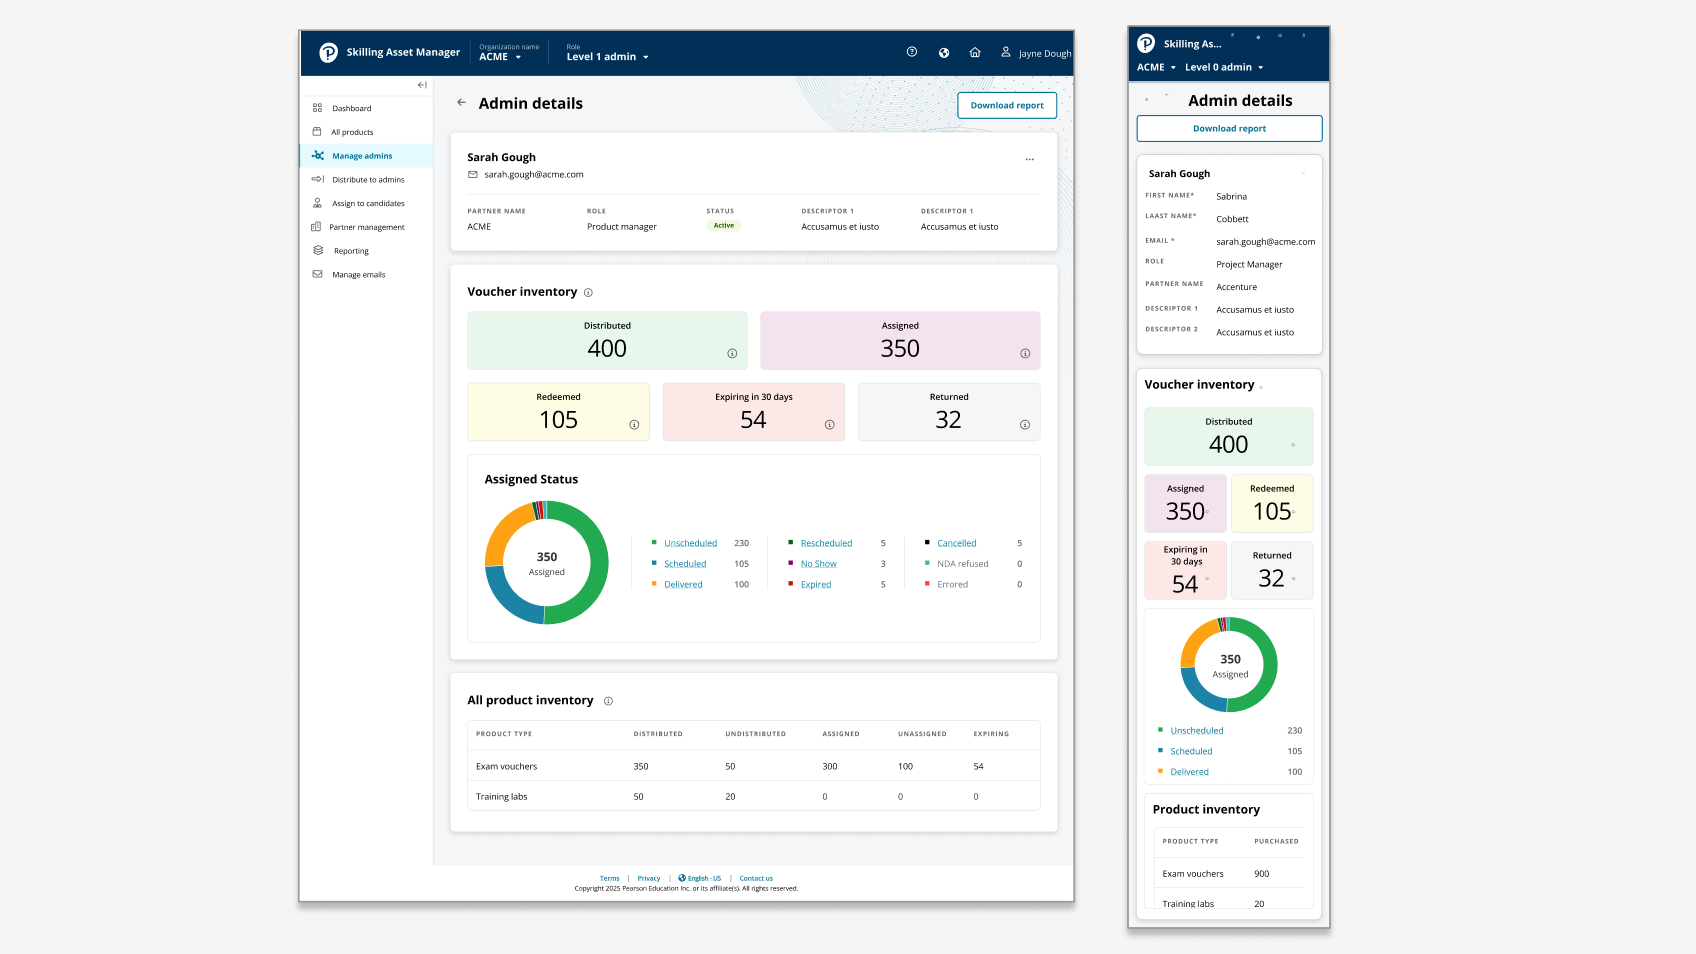
Task: Click the Distribute to admins arrow icon
Action: click(x=317, y=179)
